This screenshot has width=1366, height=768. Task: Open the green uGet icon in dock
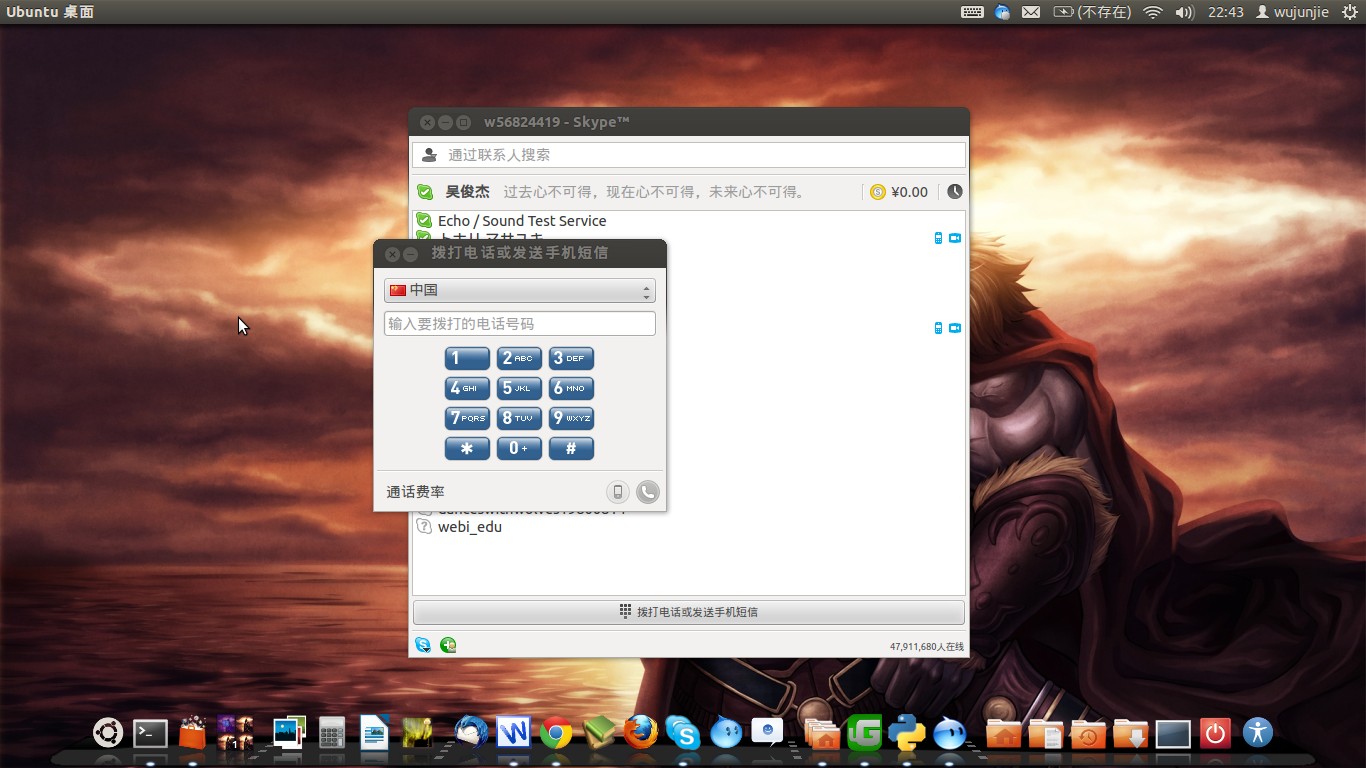[x=864, y=733]
